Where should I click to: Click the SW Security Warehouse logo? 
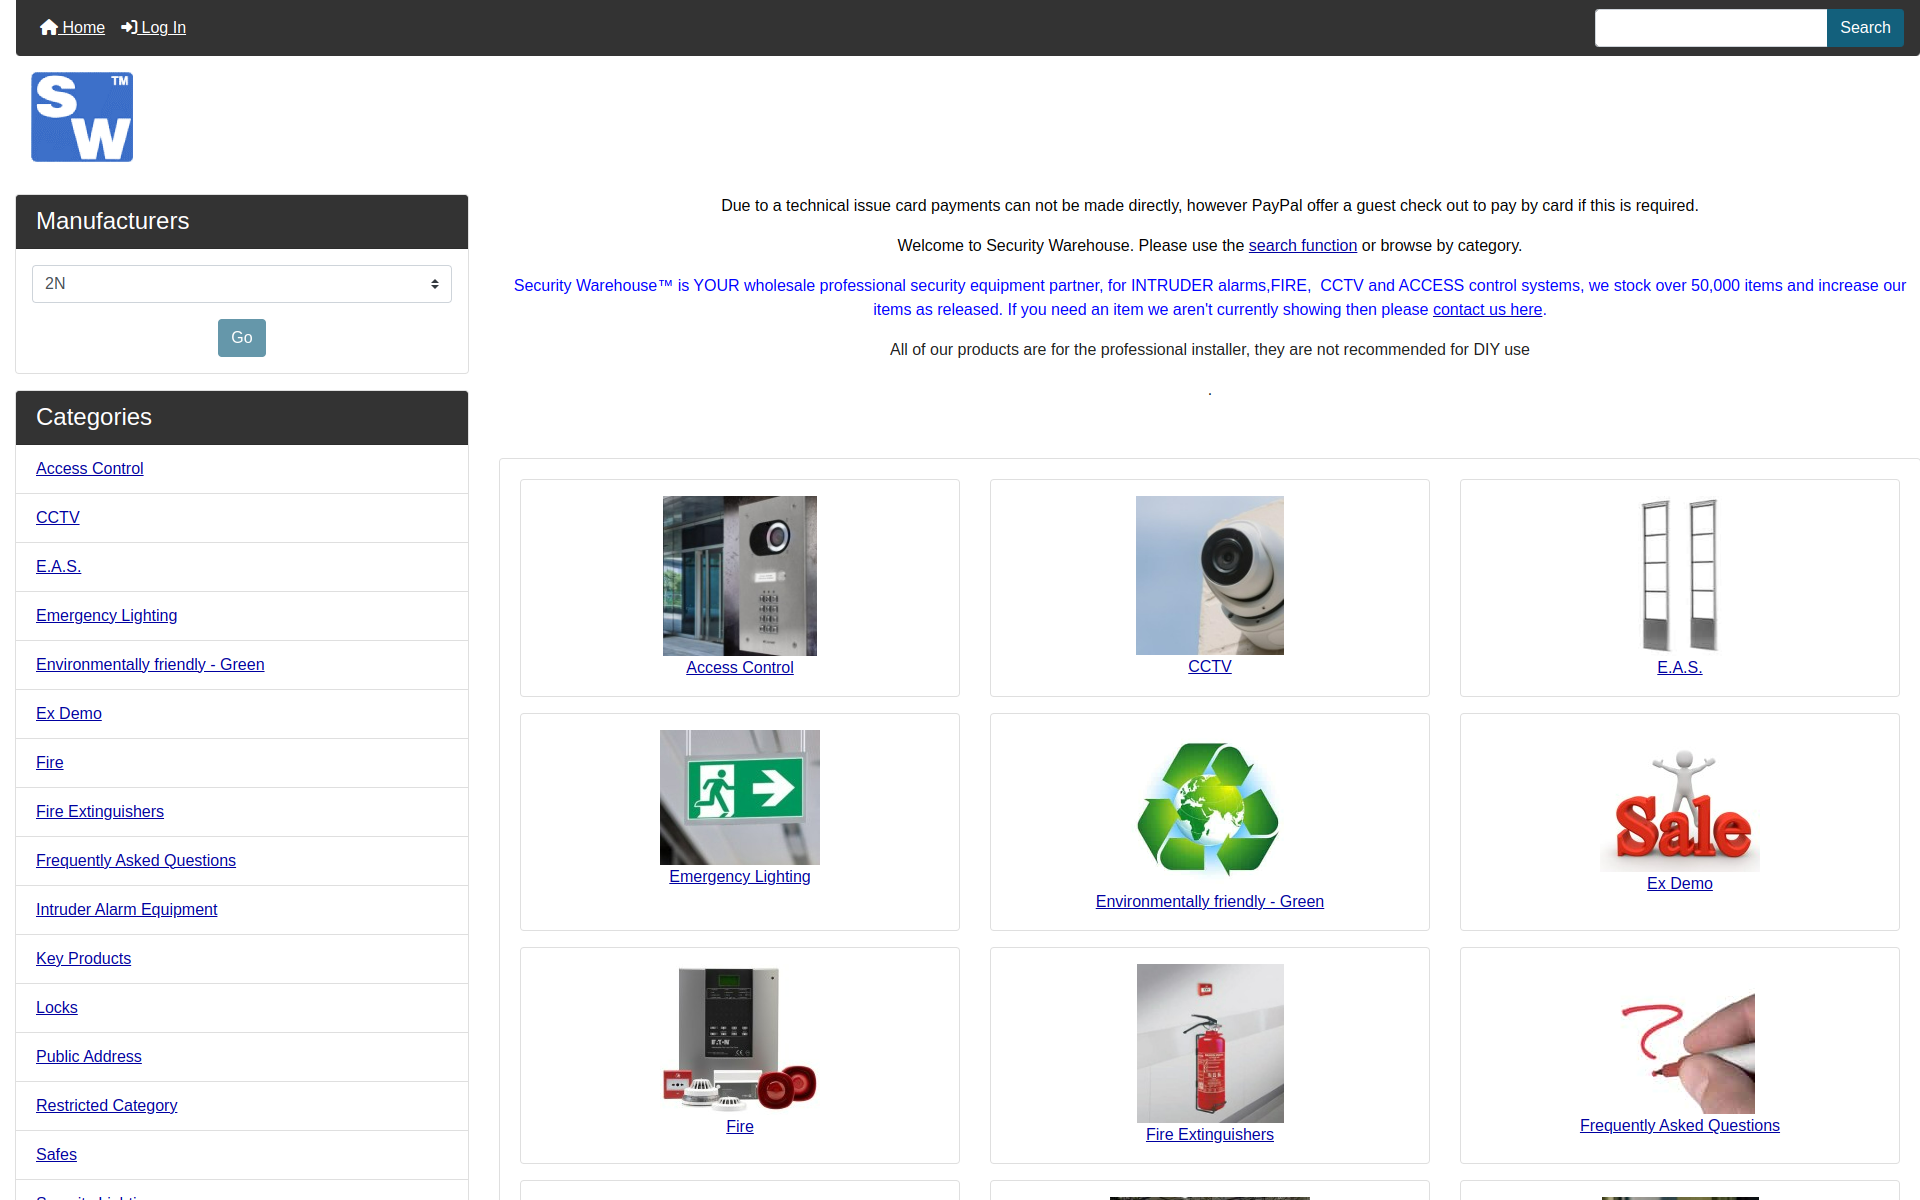82,117
